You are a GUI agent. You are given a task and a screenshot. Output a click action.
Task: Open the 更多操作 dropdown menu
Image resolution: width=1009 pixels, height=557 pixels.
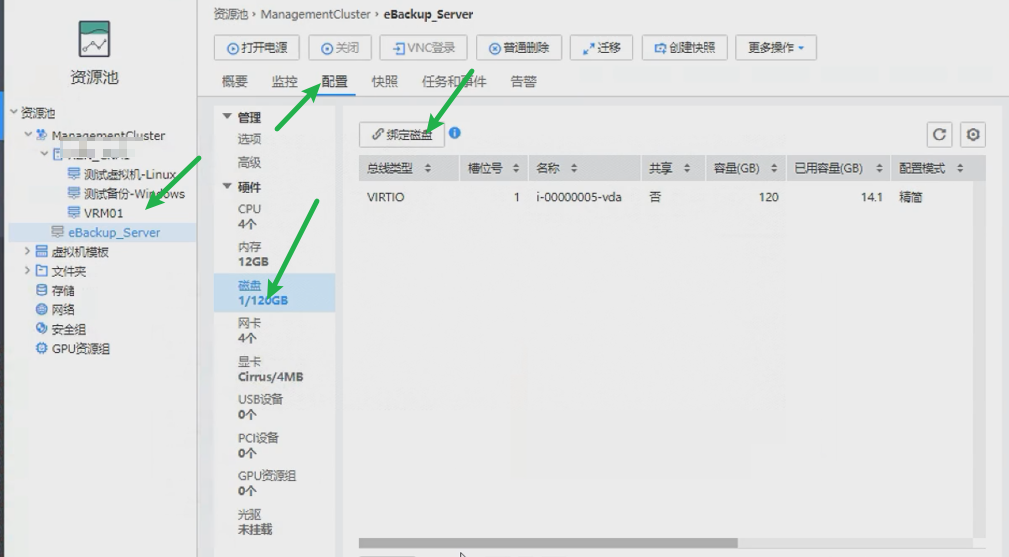pos(776,48)
